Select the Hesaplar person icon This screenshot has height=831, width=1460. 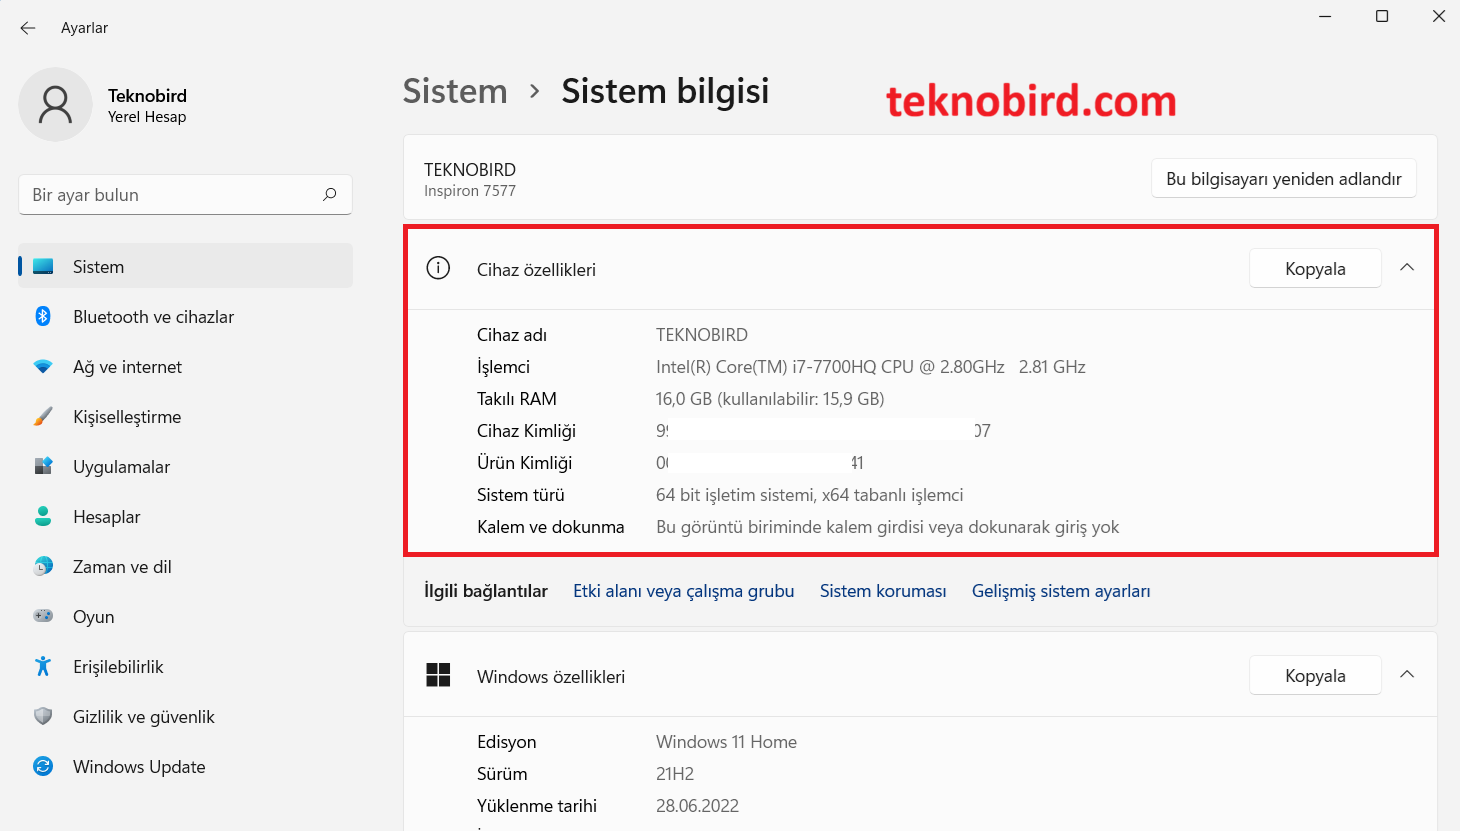click(43, 516)
